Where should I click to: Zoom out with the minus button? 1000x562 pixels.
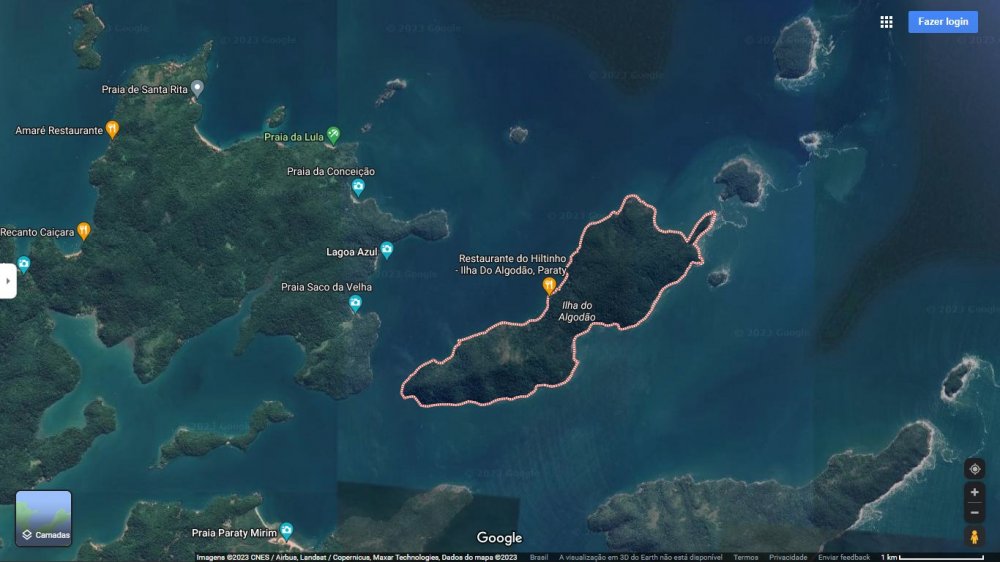pyautogui.click(x=974, y=513)
